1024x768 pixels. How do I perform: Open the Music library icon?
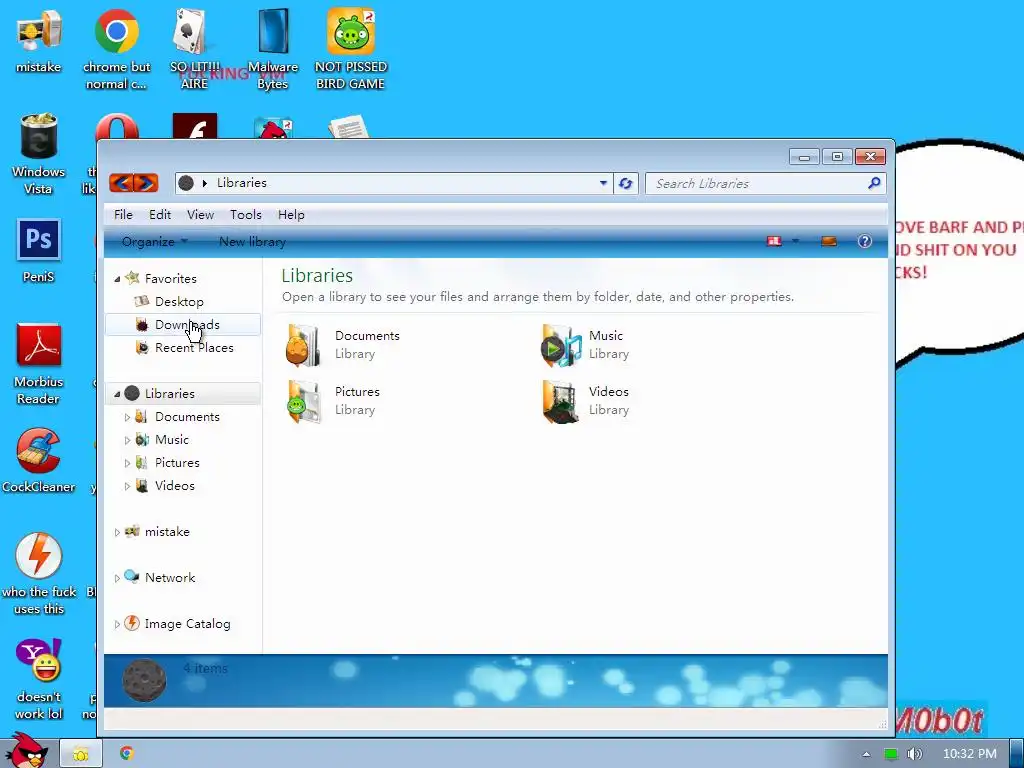pos(560,345)
